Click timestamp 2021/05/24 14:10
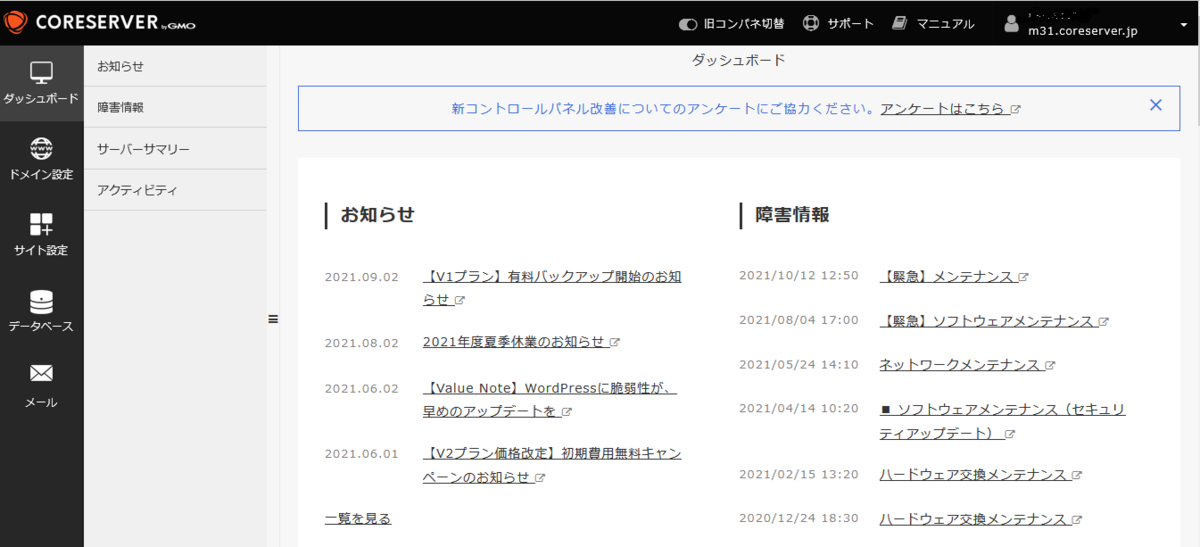This screenshot has width=1200, height=547. point(799,365)
